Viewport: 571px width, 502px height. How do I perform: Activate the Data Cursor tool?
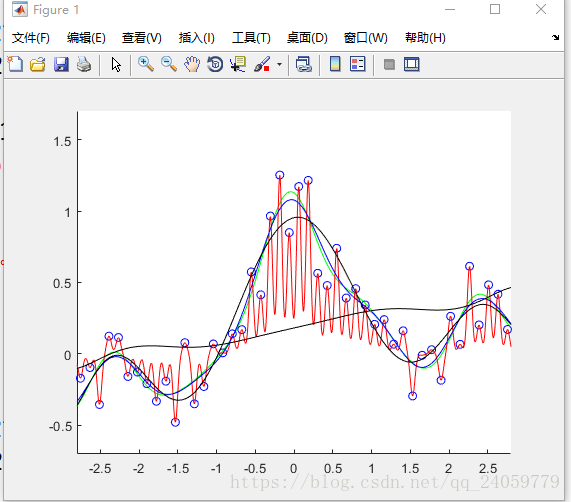tap(238, 64)
